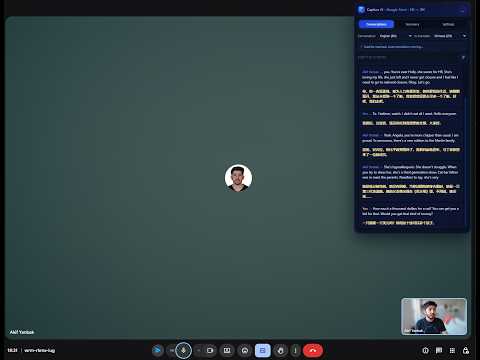Click the red leave call button
Image resolution: width=480 pixels, height=360 pixels.
coord(313,350)
